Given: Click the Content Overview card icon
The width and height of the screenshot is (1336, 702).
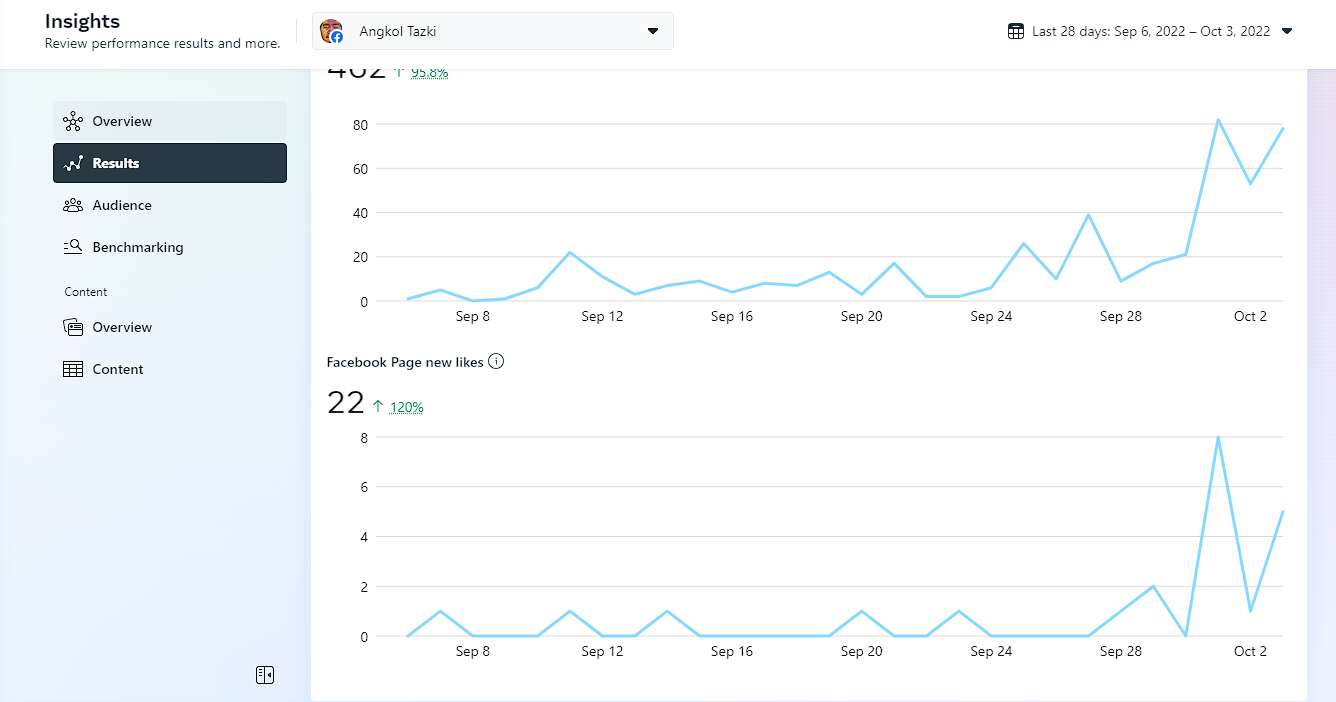Looking at the screenshot, I should (72, 327).
